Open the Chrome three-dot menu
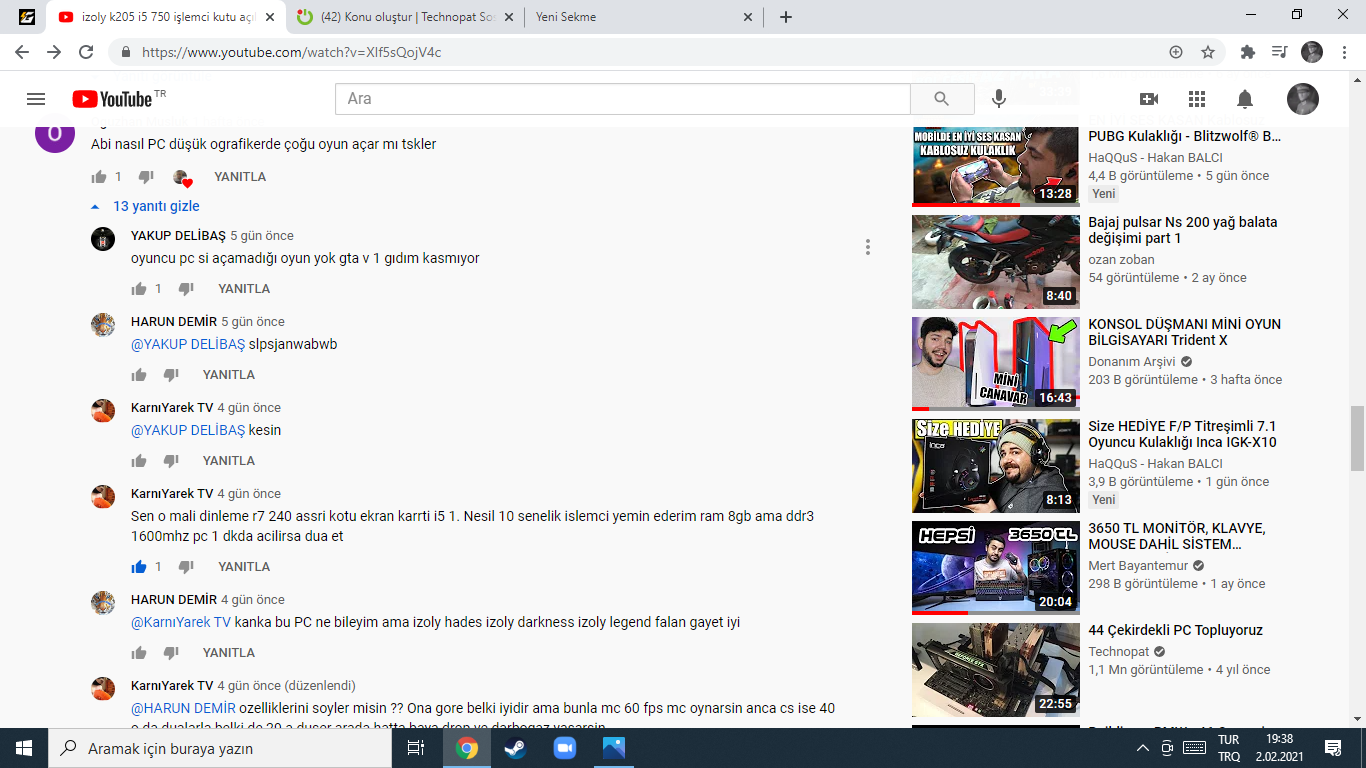Viewport: 1366px width, 768px height. (1345, 52)
